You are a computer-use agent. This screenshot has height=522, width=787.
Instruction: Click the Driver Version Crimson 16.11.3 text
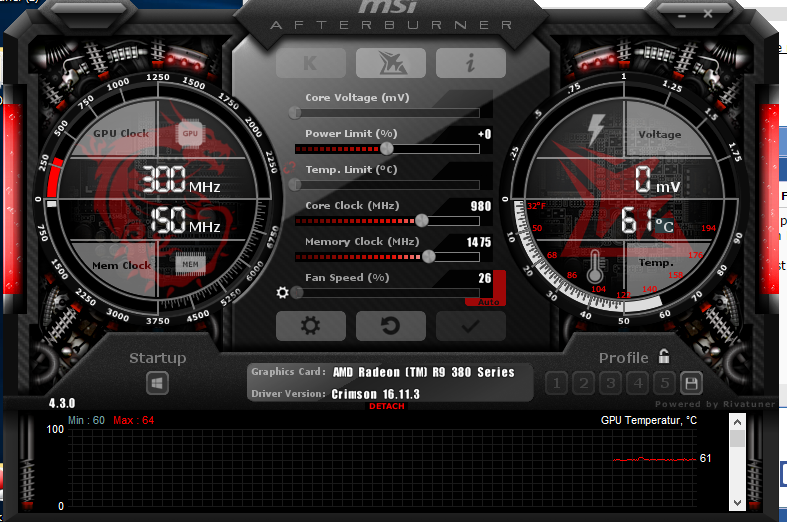click(375, 394)
